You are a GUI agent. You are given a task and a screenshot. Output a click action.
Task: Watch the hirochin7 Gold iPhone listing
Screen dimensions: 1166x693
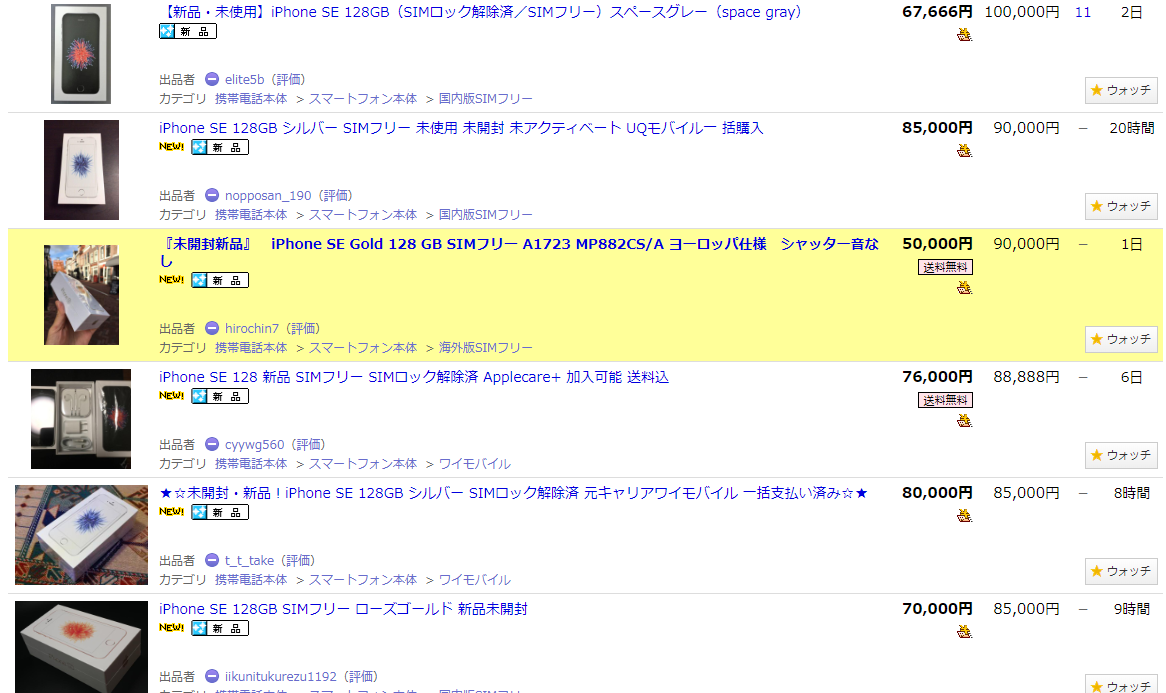pos(1121,339)
